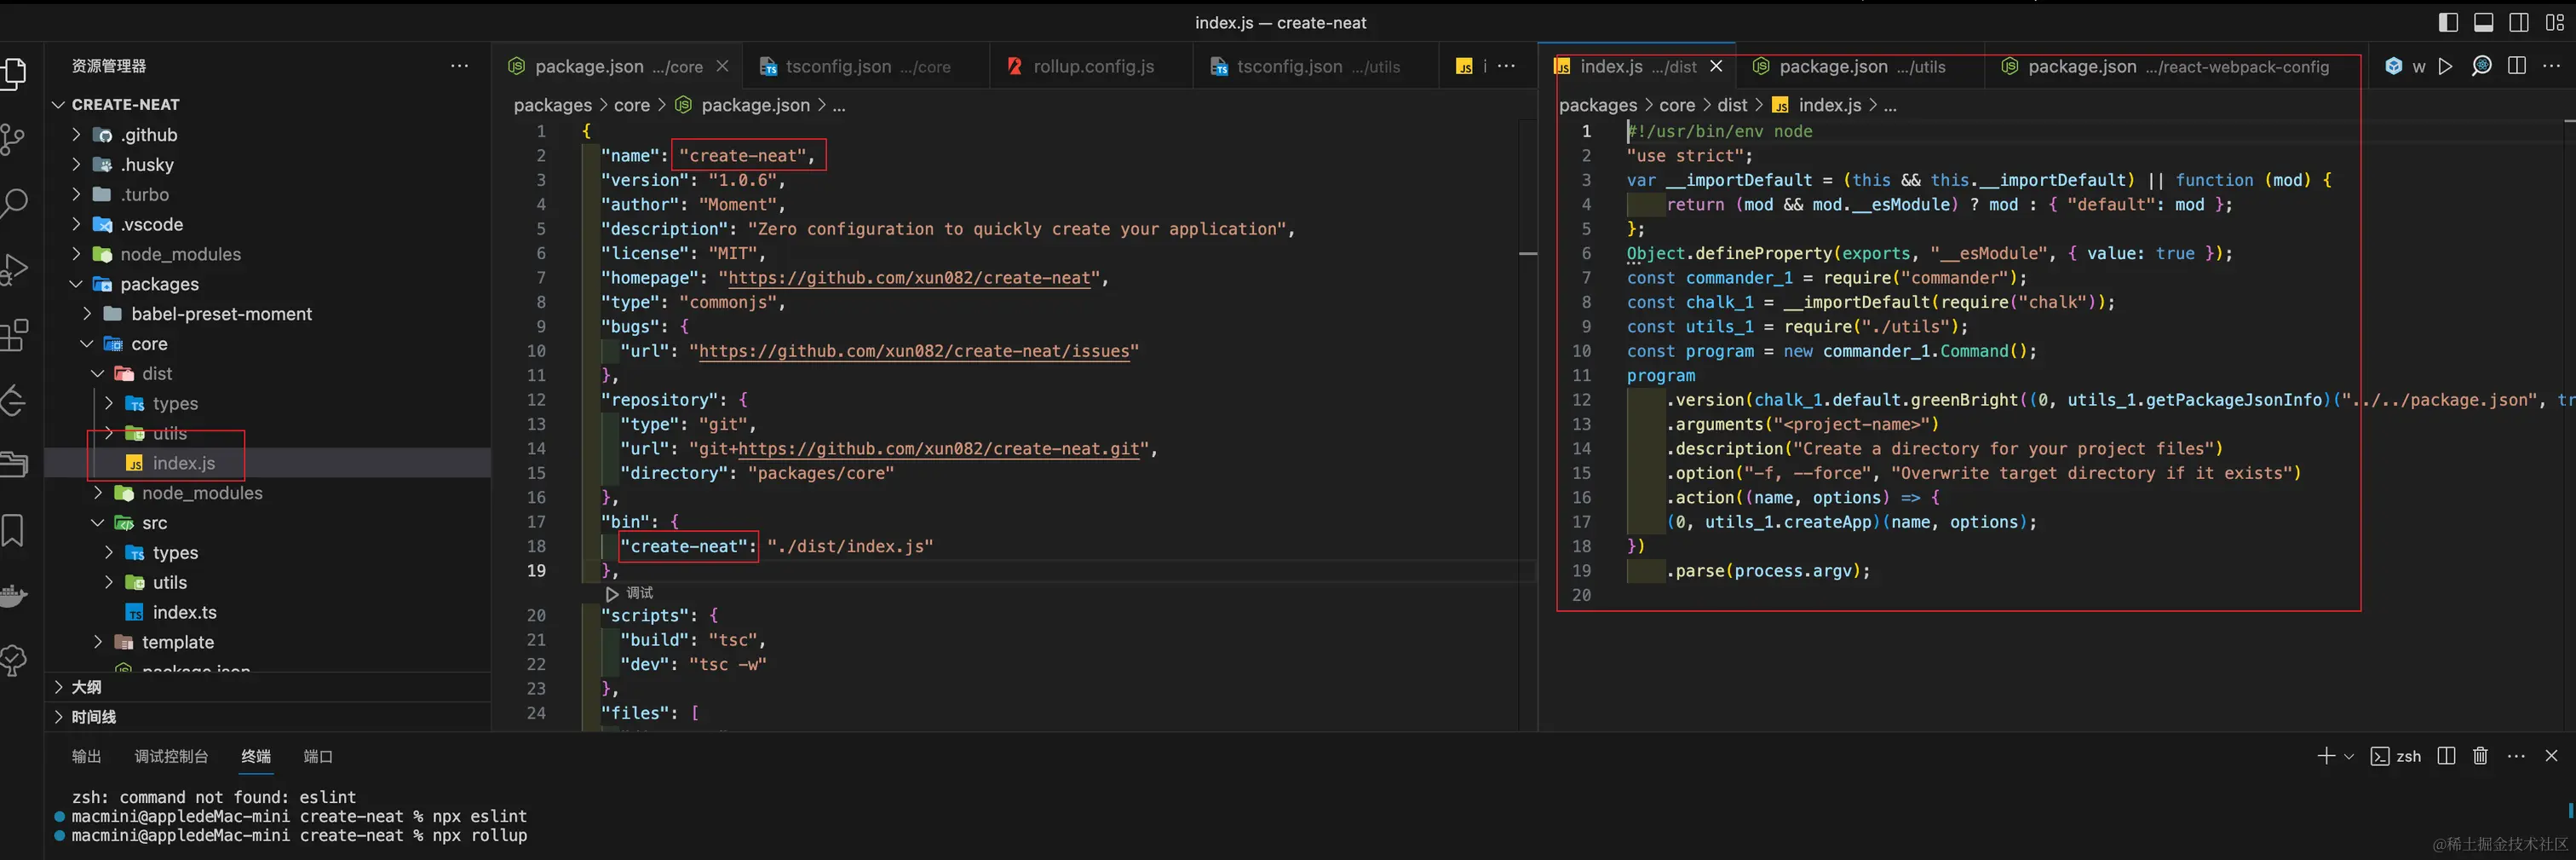The image size is (2576, 860).
Task: Toggle the bottom panel visibility
Action: 2483,22
